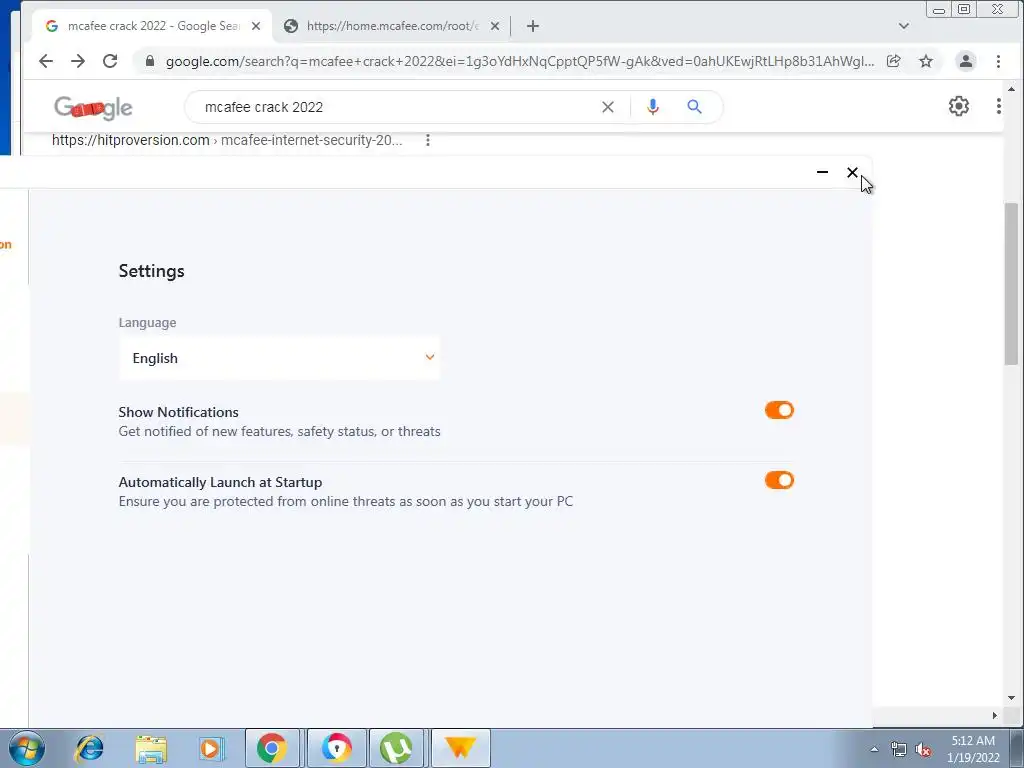Screen dimensions: 1024x768
Task: Run search with magnifier icon
Action: tap(694, 107)
